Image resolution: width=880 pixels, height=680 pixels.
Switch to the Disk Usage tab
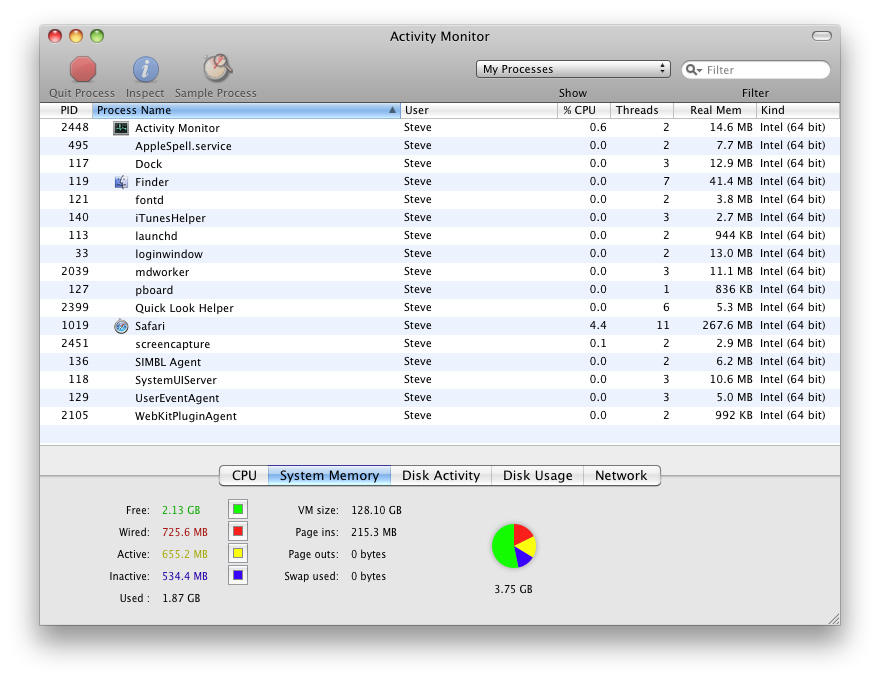tap(538, 475)
